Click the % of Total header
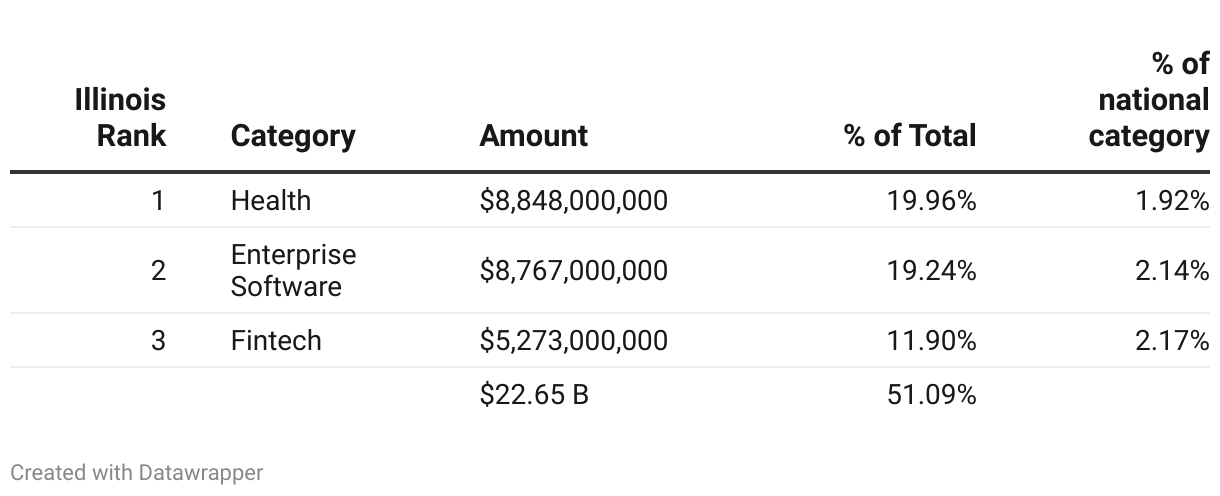The height and width of the screenshot is (496, 1220). [x=910, y=135]
